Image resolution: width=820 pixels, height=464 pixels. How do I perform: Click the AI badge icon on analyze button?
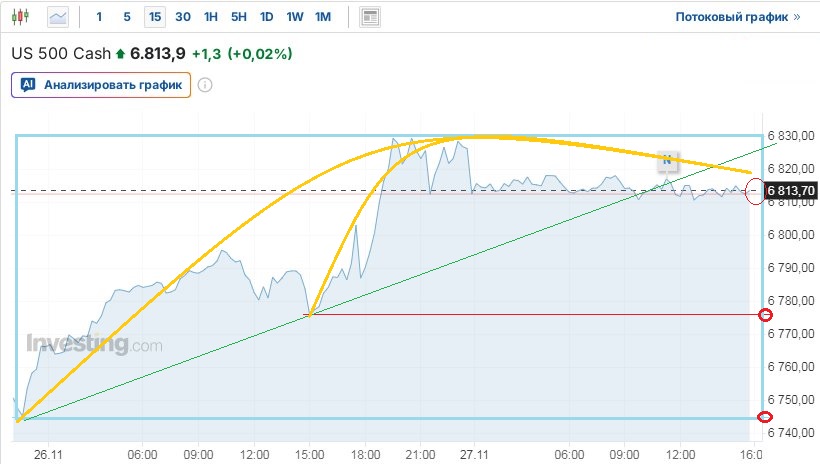(x=28, y=85)
